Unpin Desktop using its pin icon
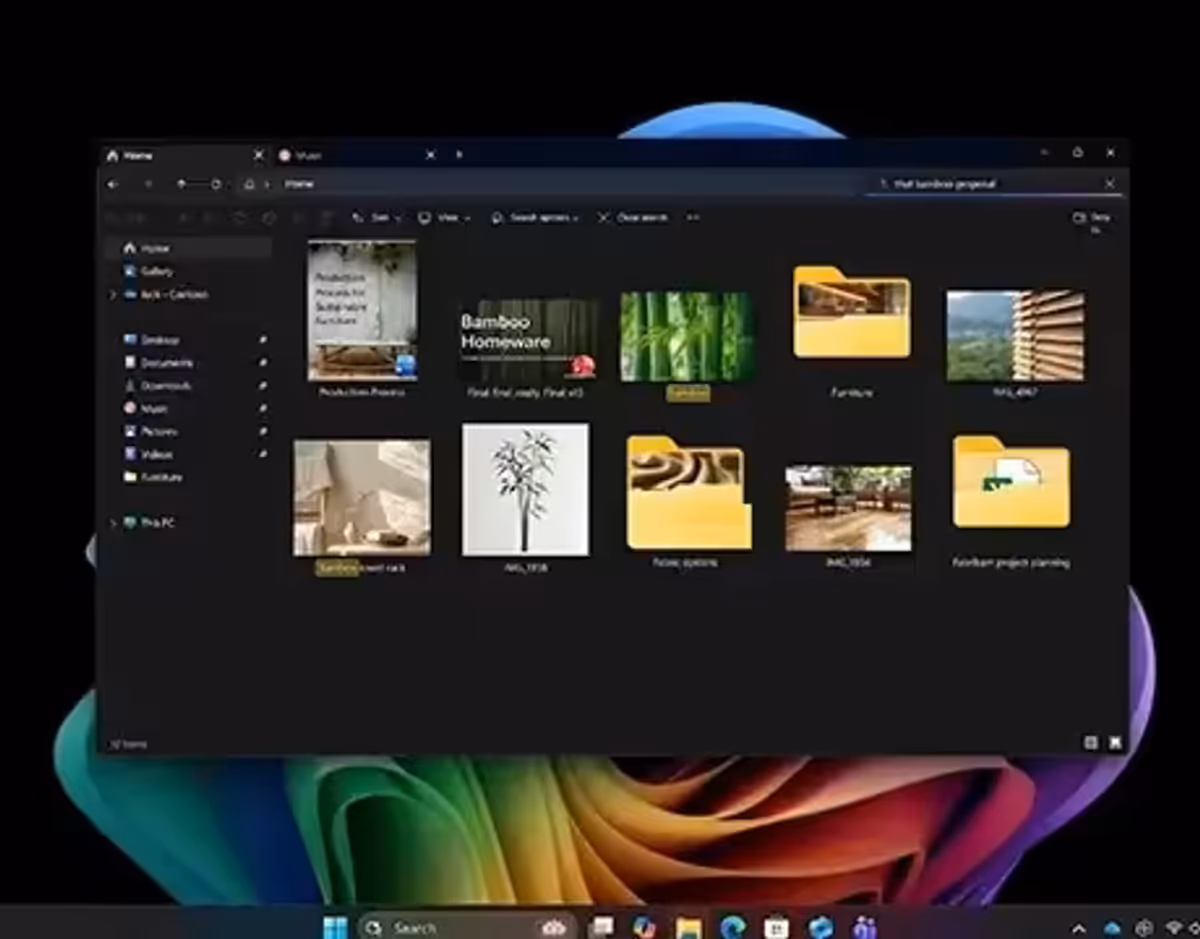 (263, 340)
